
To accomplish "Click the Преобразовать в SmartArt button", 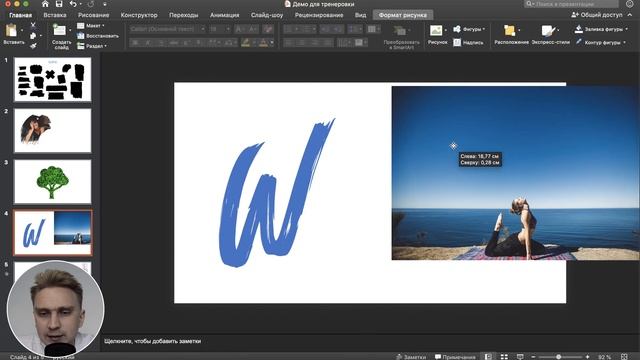I will [x=401, y=37].
